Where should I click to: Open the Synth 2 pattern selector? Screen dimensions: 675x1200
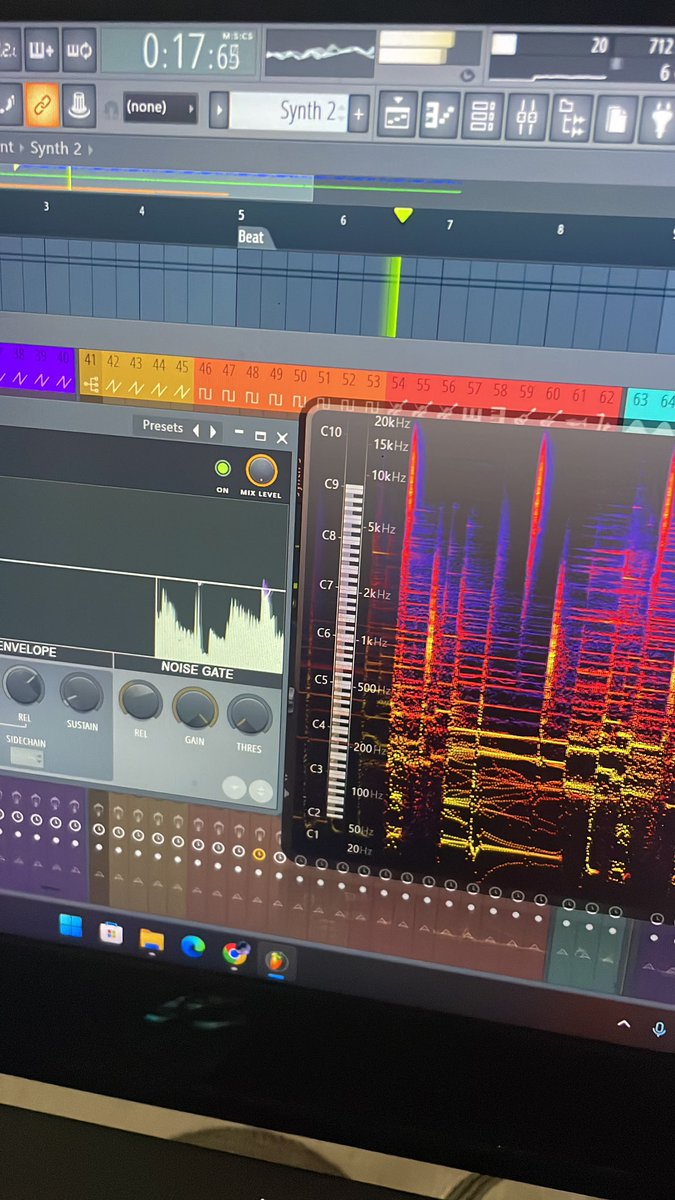pyautogui.click(x=287, y=110)
